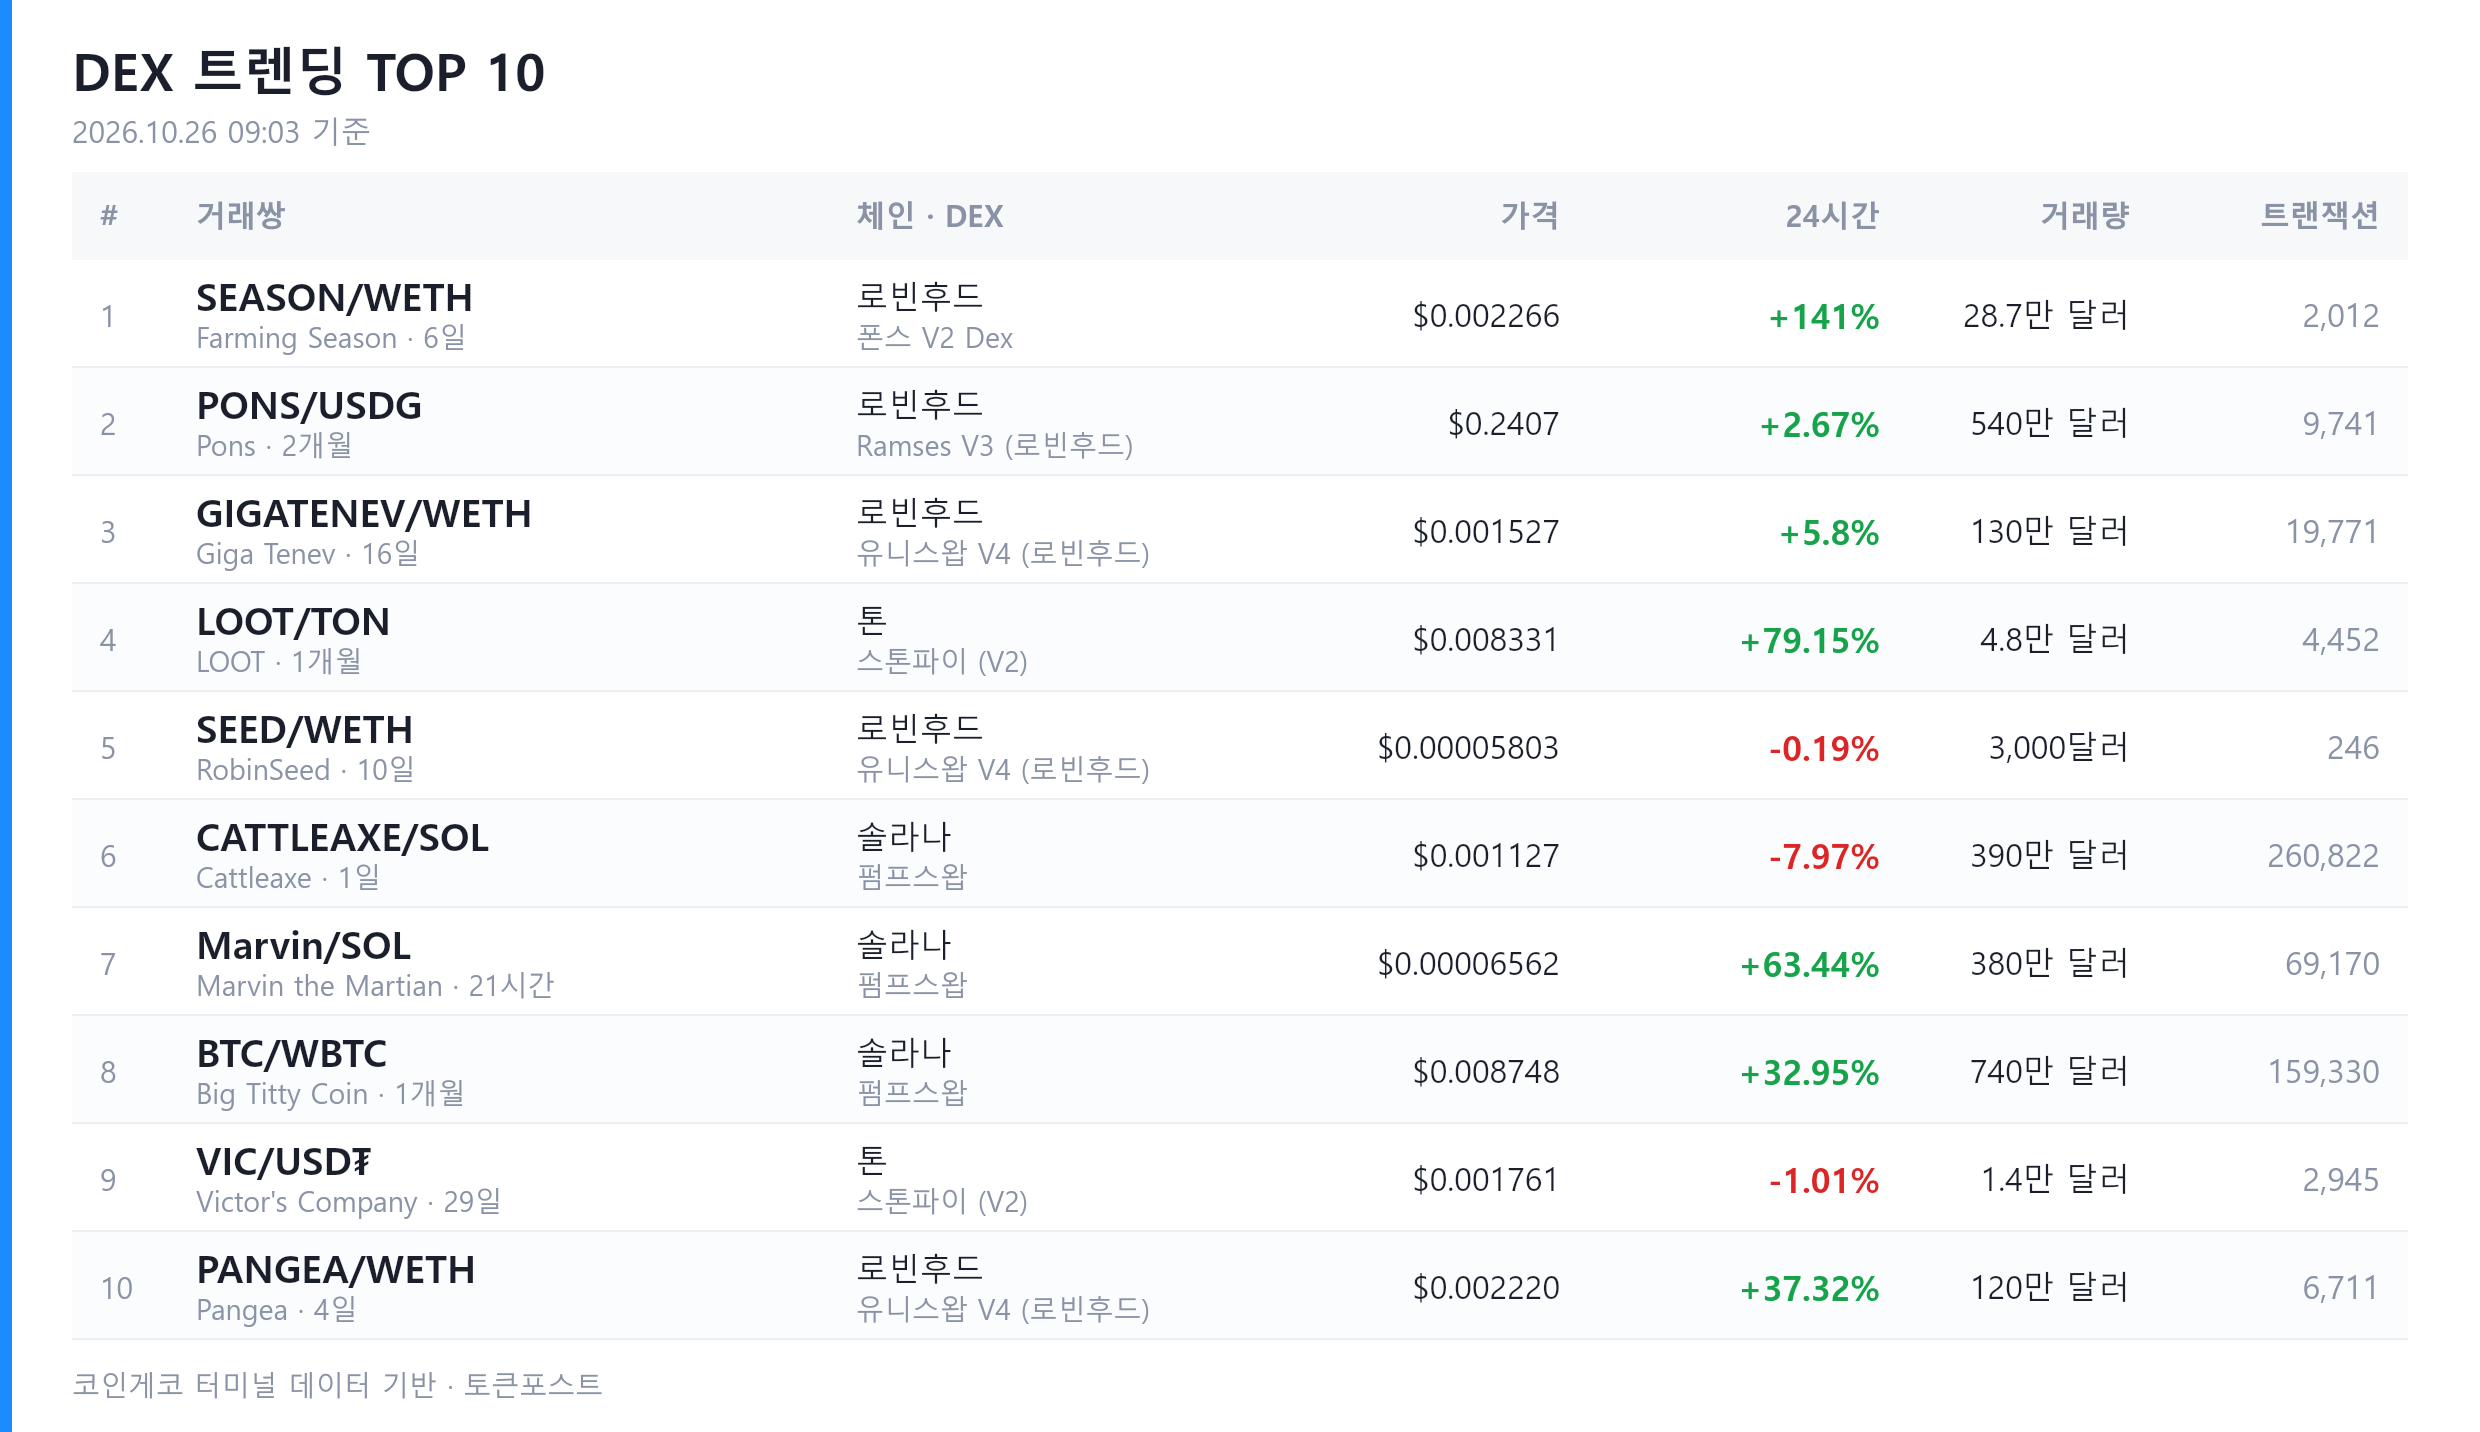The height and width of the screenshot is (1432, 2480).
Task: Click the -1.01% change value
Action: [x=1824, y=1181]
